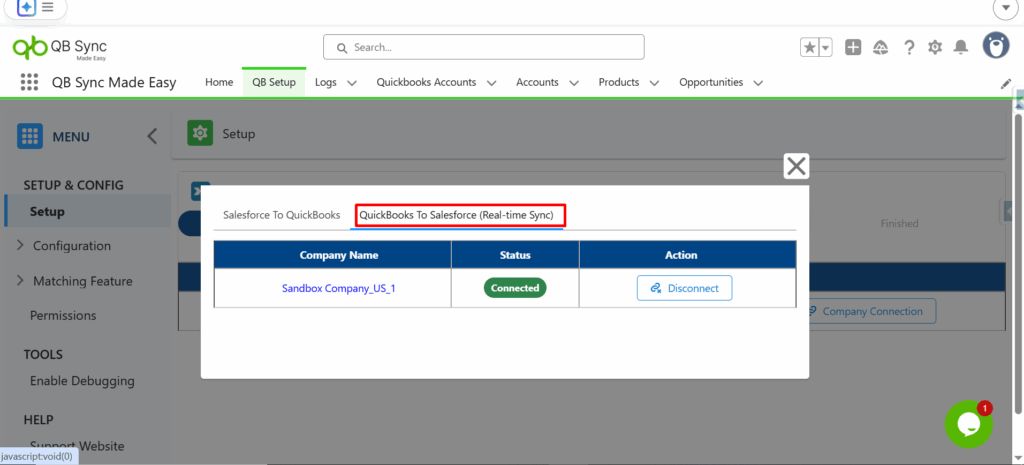Open the Notifications bell
The width and height of the screenshot is (1024, 465).
[x=961, y=47]
